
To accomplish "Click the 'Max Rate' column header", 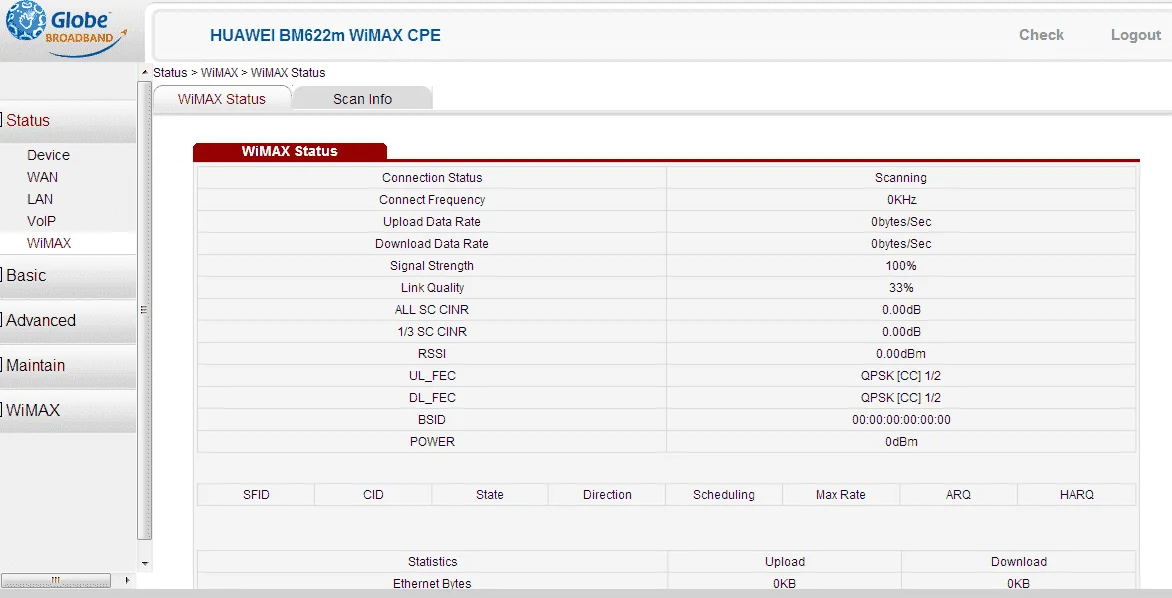I will tap(840, 495).
